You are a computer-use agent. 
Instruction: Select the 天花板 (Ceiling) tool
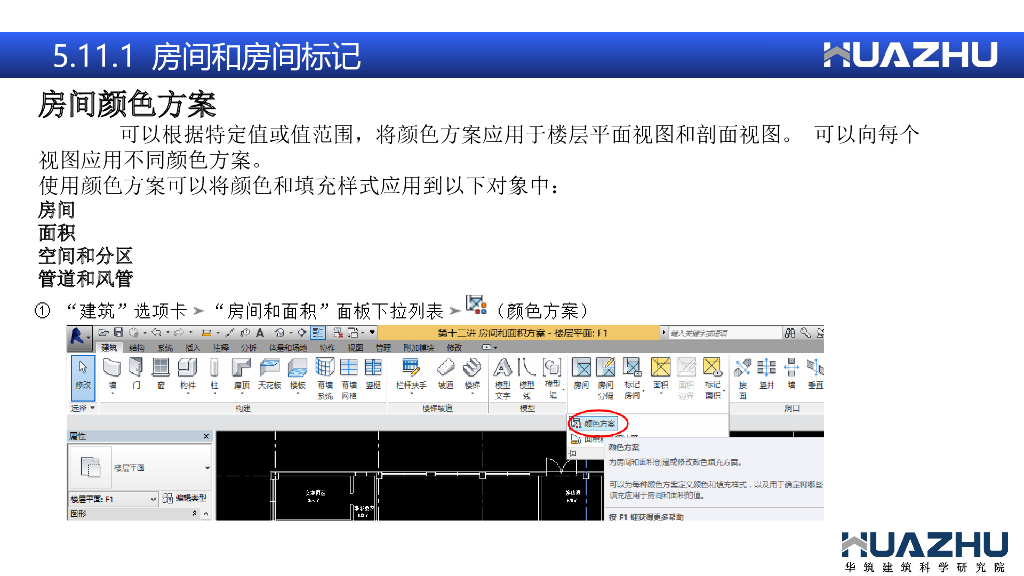[x=269, y=375]
